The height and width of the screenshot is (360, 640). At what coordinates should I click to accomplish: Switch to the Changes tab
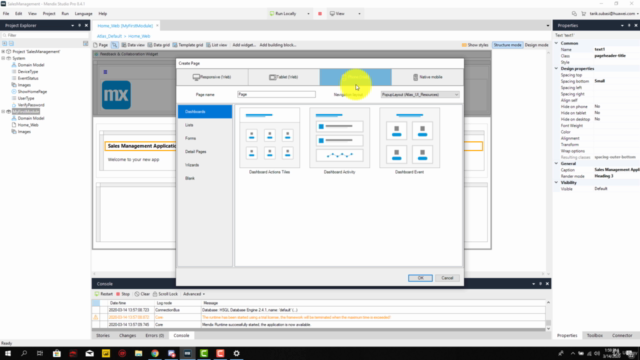[x=127, y=336]
